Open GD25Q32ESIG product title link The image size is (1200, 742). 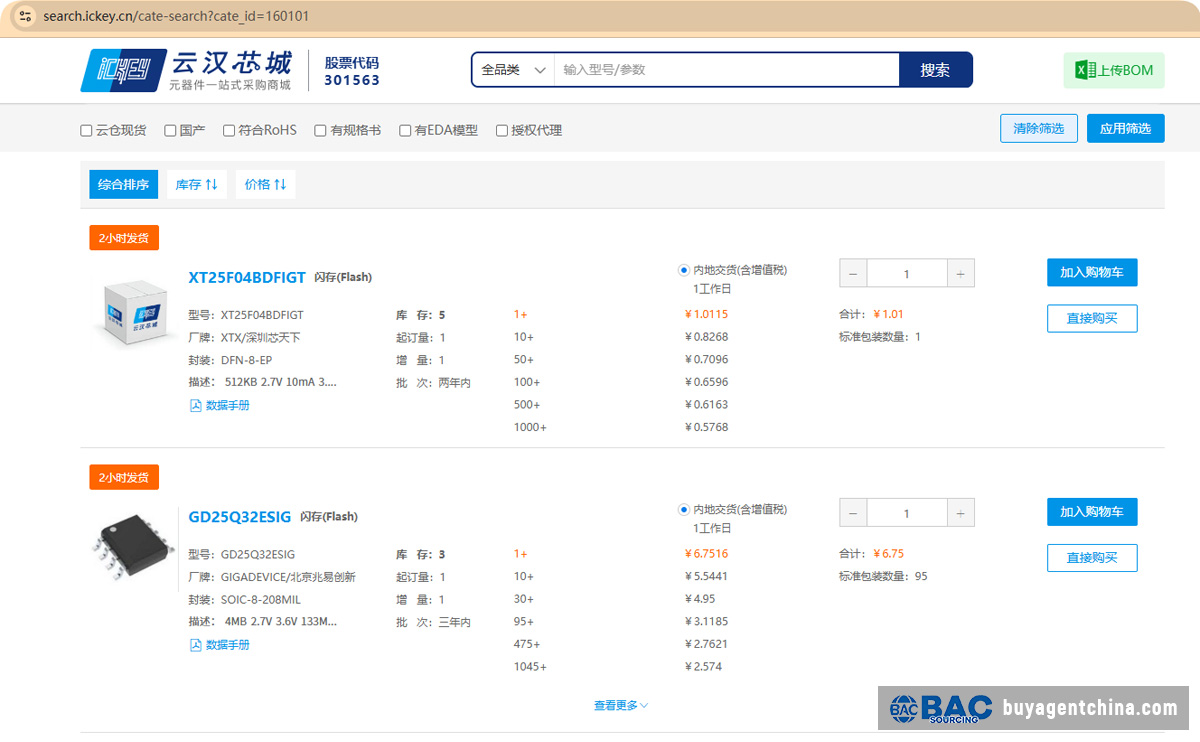coord(240,517)
